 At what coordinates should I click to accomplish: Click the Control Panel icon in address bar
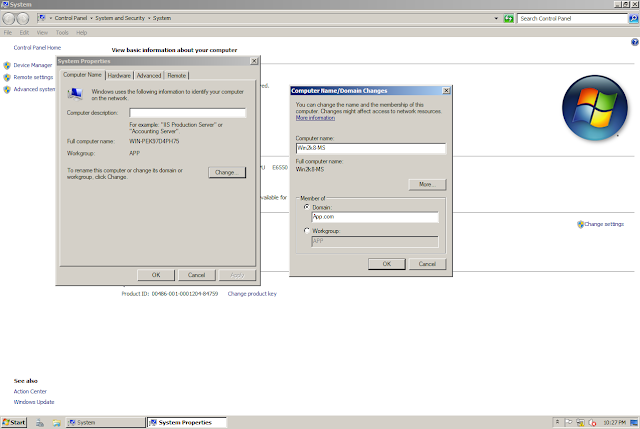pos(42,18)
